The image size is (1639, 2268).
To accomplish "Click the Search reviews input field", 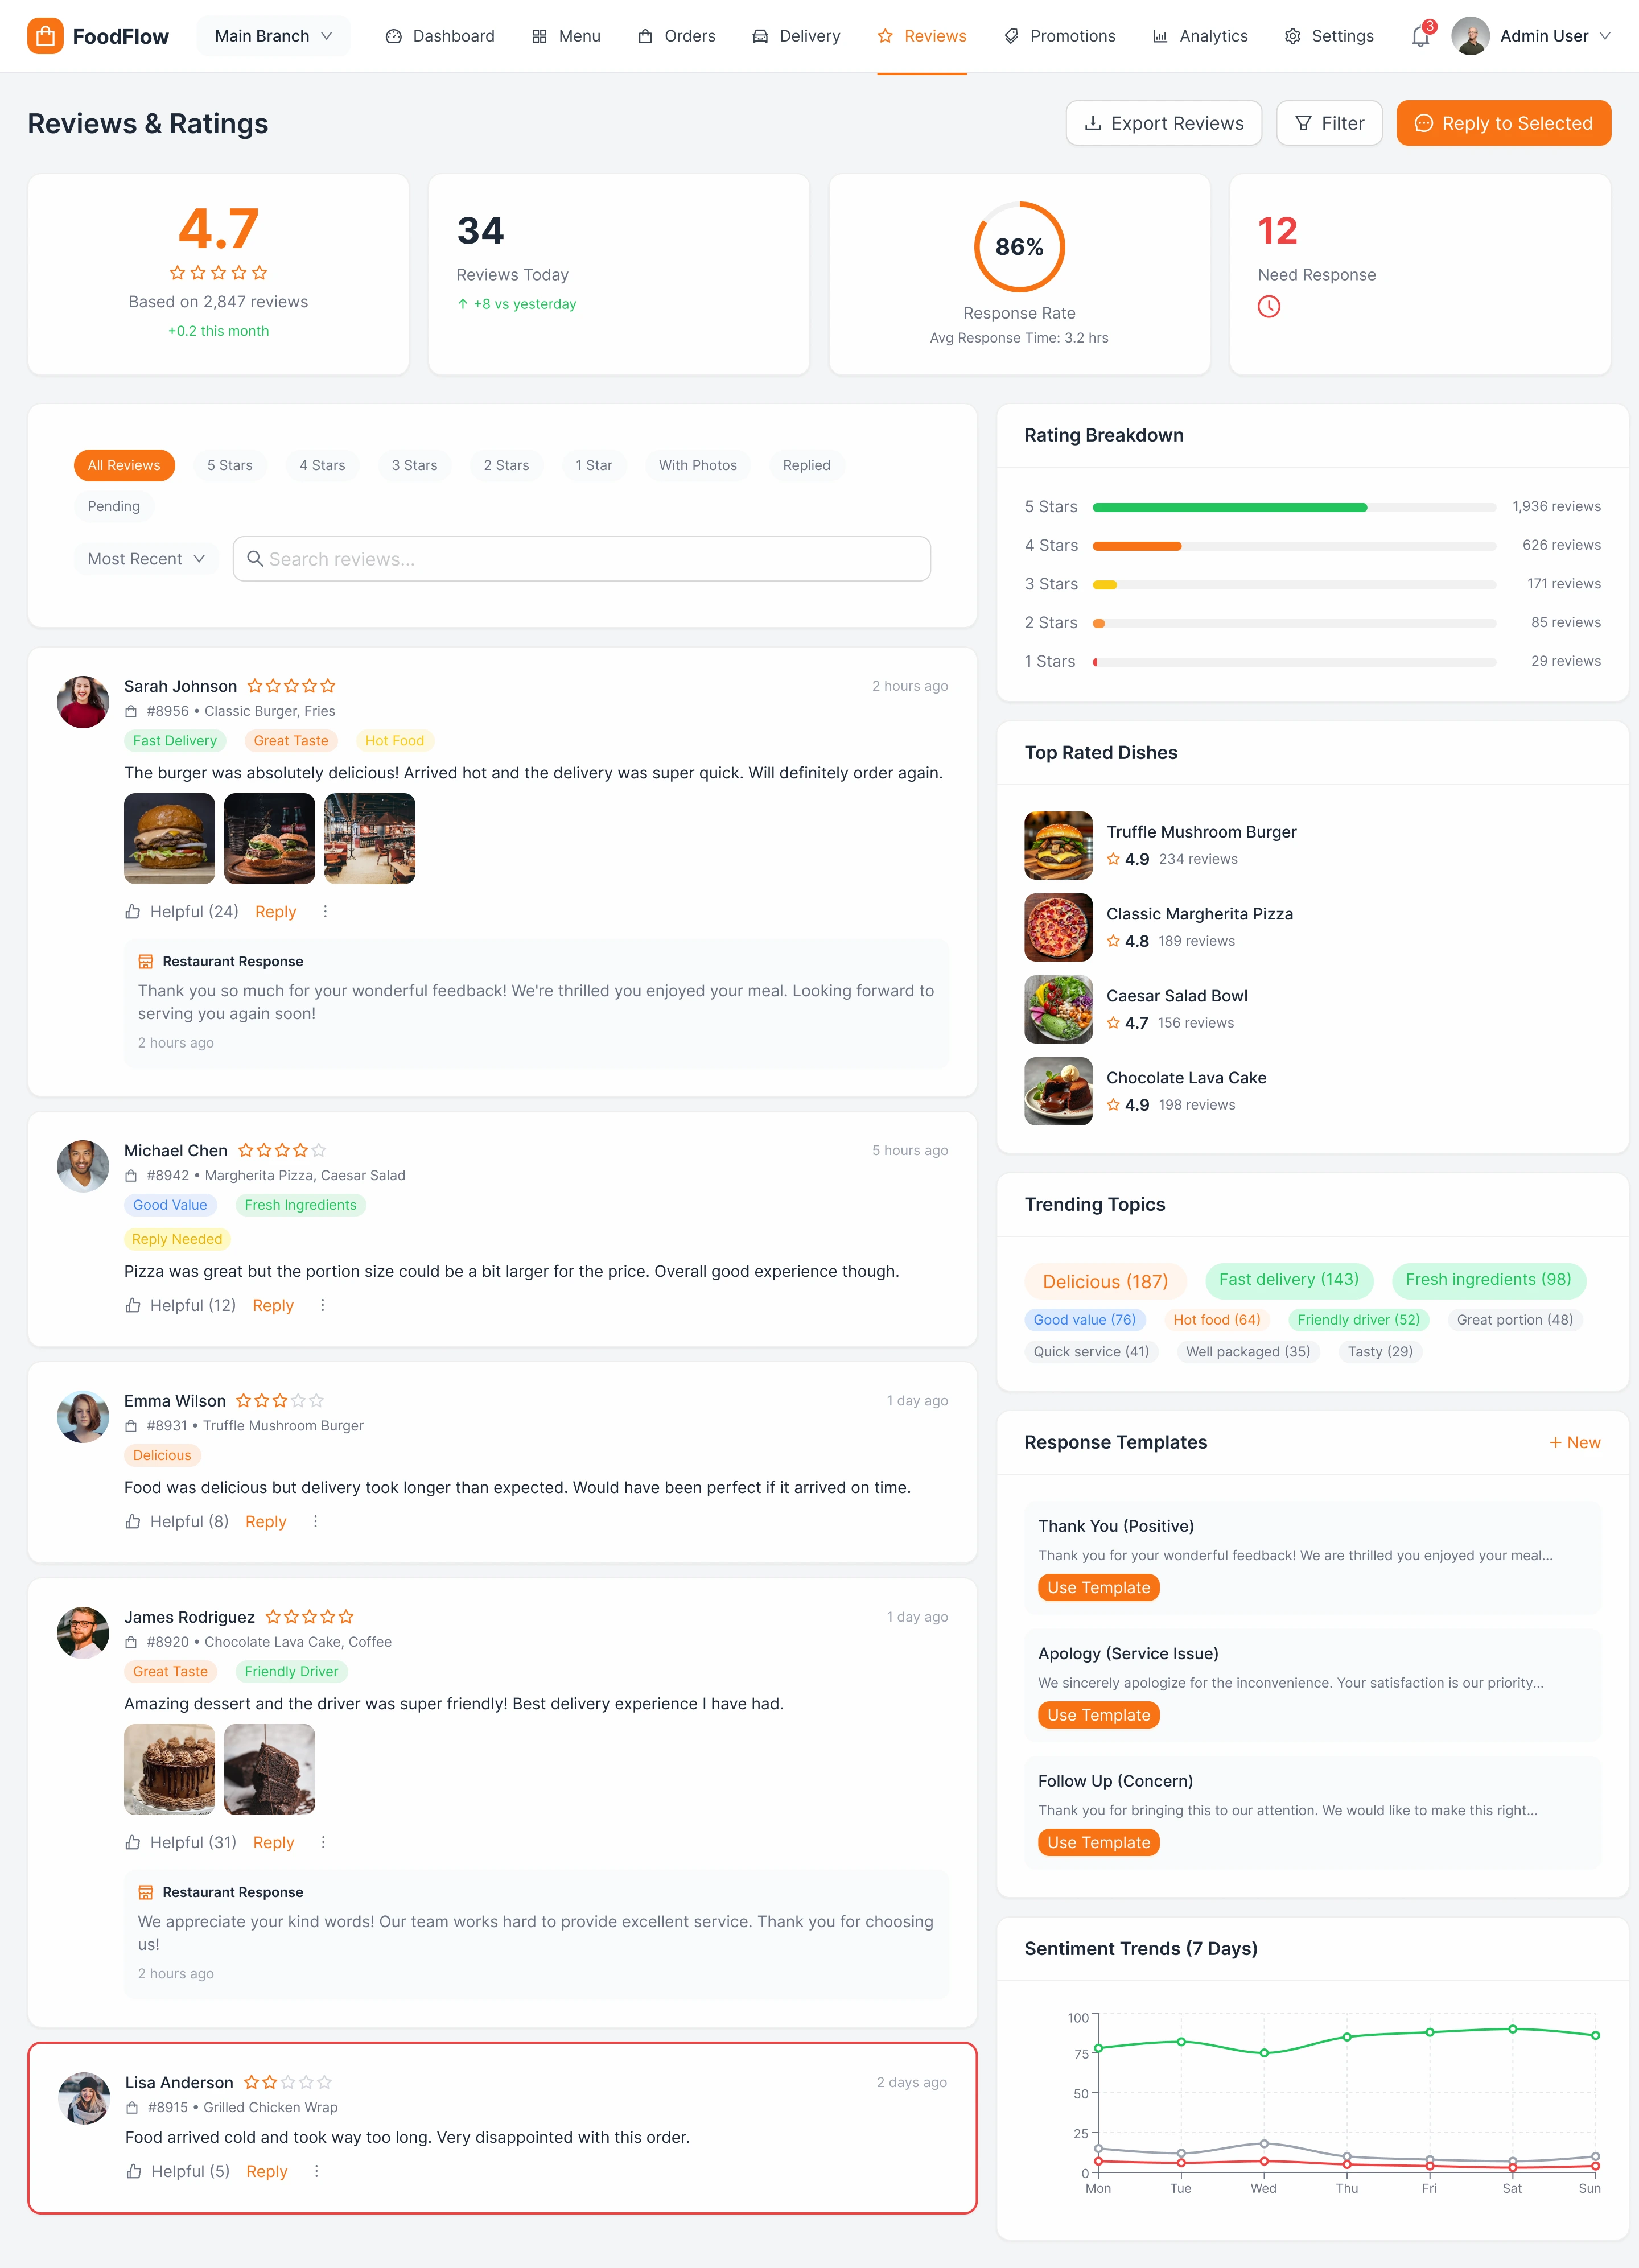I will click(x=582, y=559).
